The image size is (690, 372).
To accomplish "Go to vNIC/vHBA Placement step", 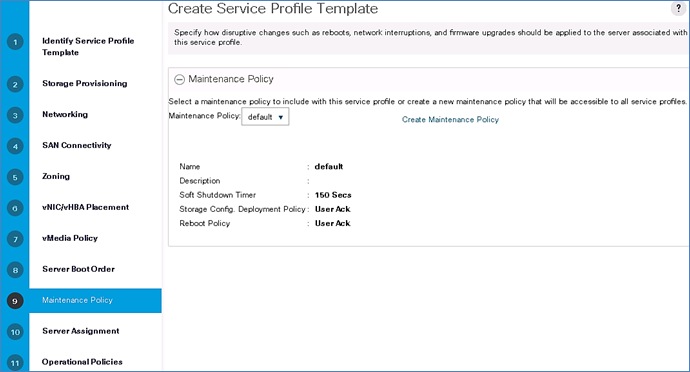I will (85, 207).
